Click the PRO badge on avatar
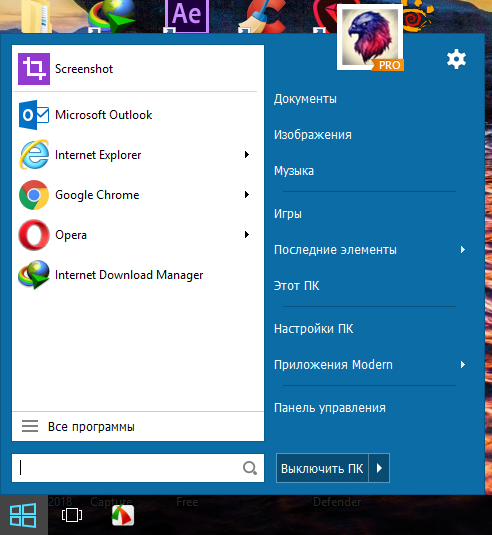Image resolution: width=492 pixels, height=535 pixels. tap(388, 65)
